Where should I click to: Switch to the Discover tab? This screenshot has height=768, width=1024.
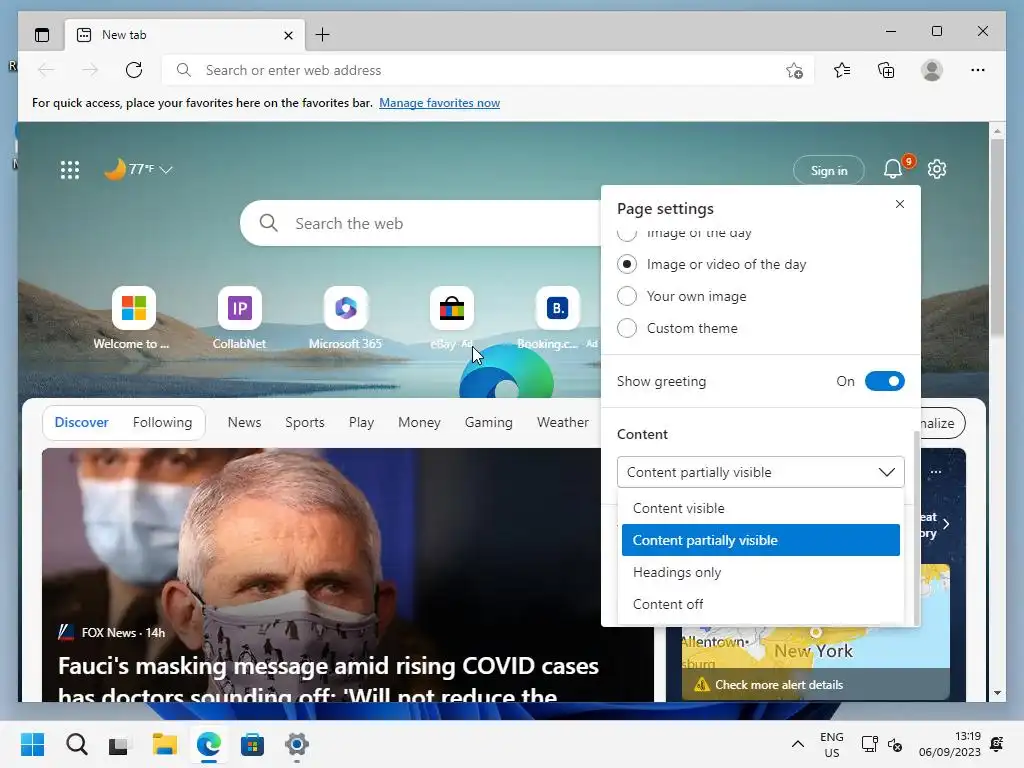(82, 423)
